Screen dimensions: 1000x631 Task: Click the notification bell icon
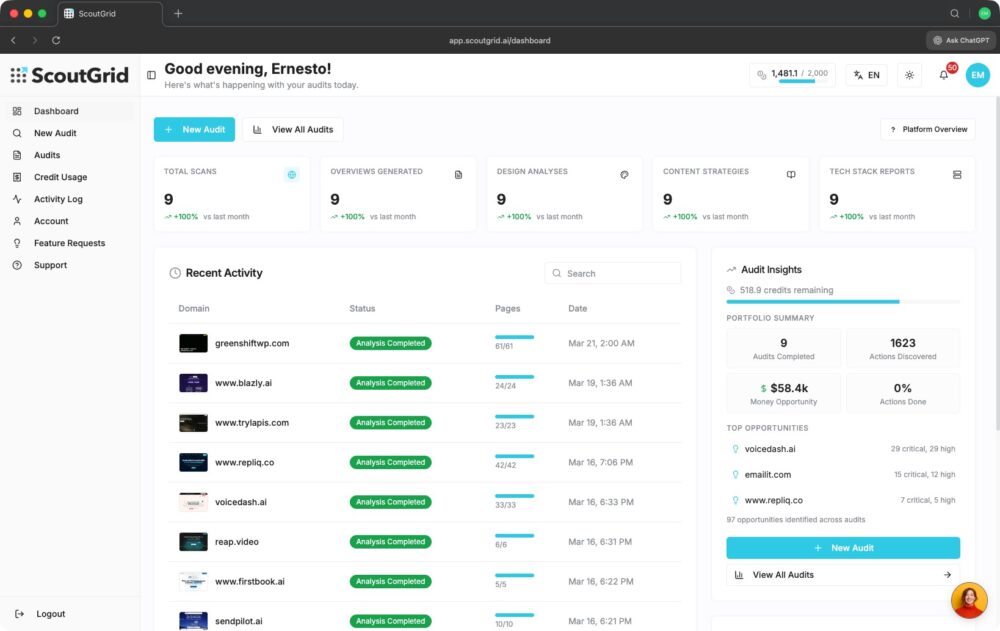click(x=943, y=75)
